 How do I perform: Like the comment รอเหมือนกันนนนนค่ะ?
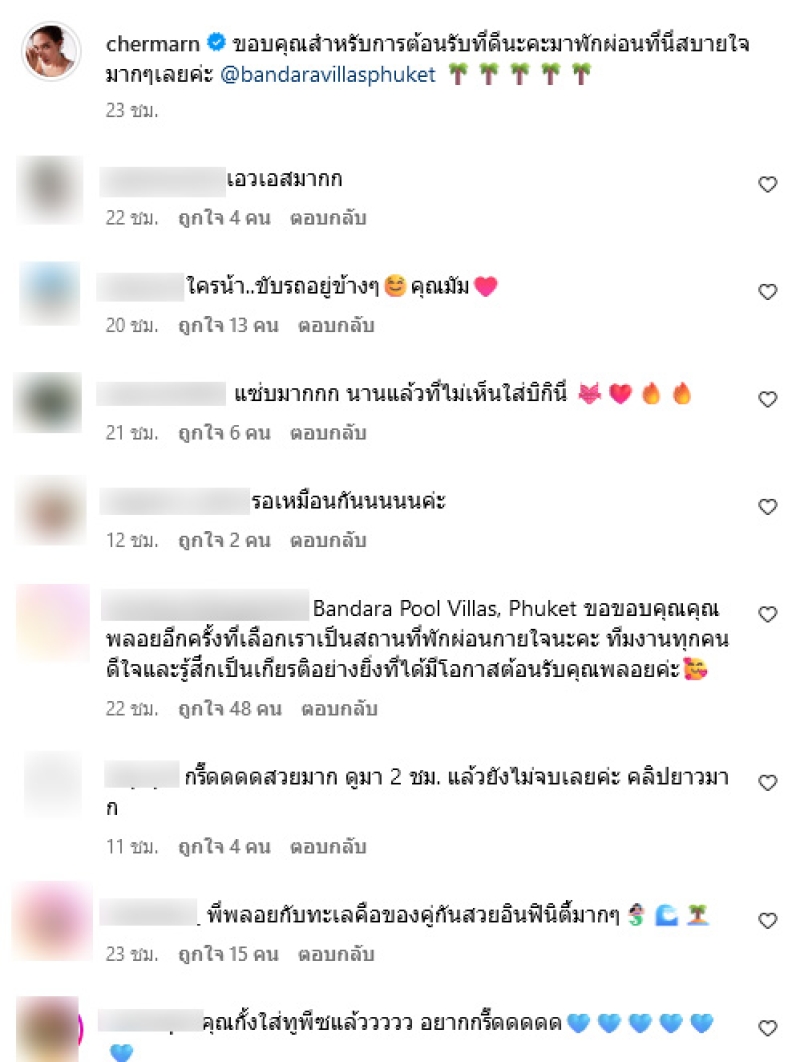tap(767, 507)
